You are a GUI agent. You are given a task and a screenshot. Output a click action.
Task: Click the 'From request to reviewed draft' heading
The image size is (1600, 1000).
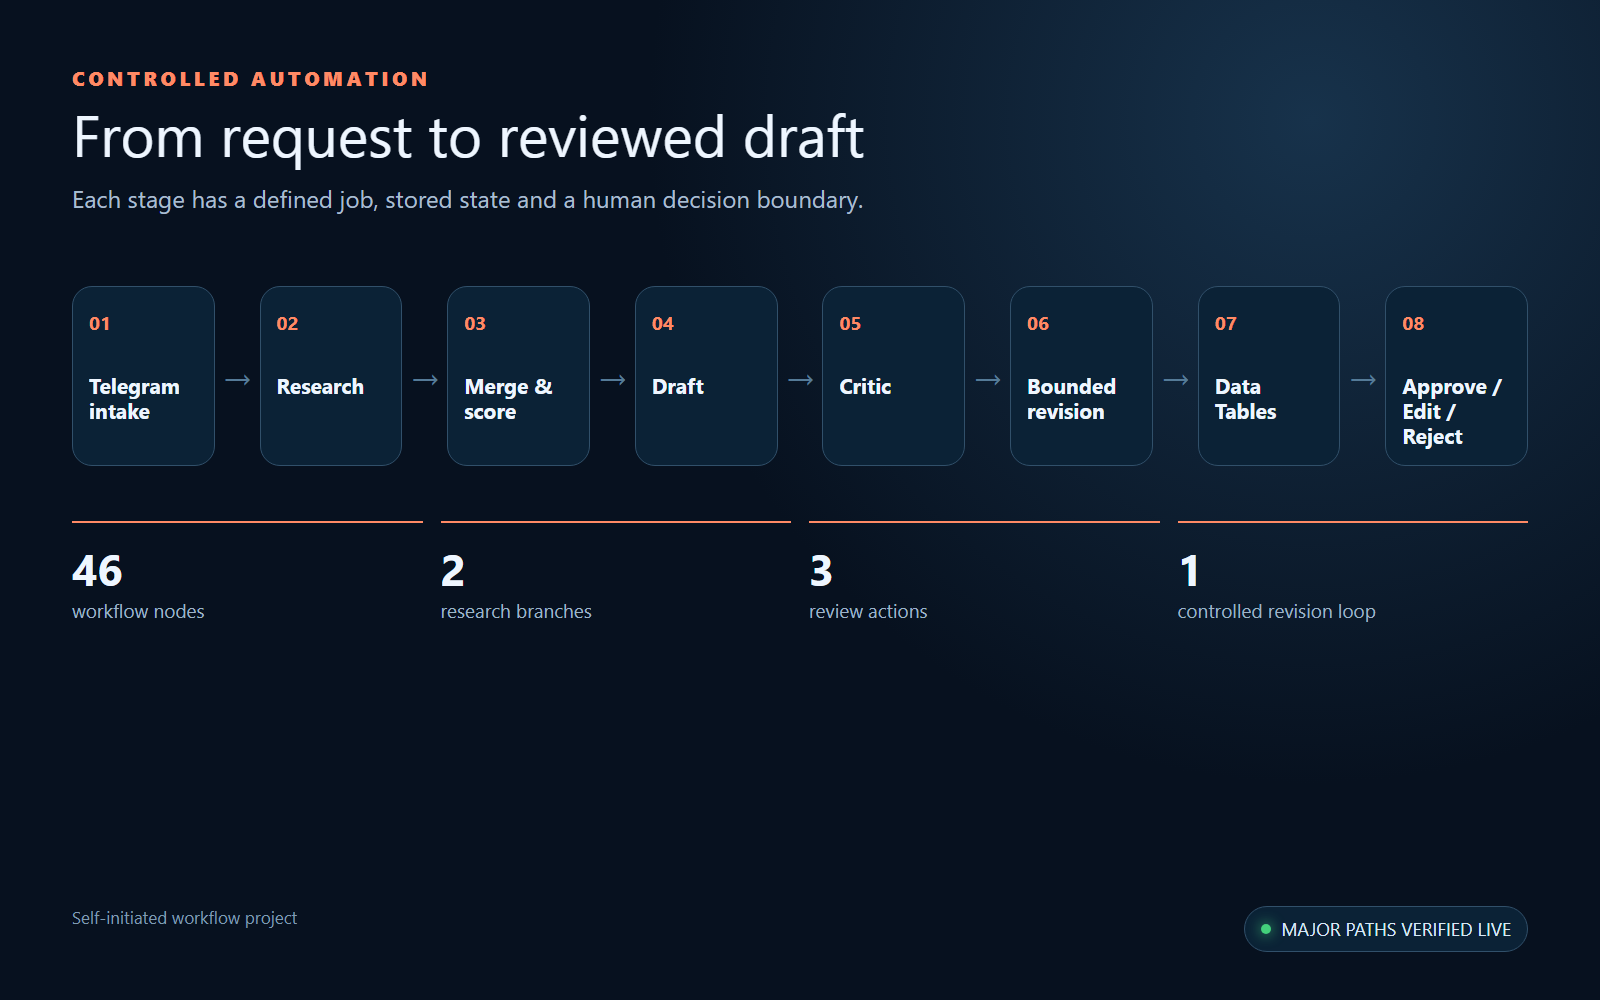tap(468, 138)
